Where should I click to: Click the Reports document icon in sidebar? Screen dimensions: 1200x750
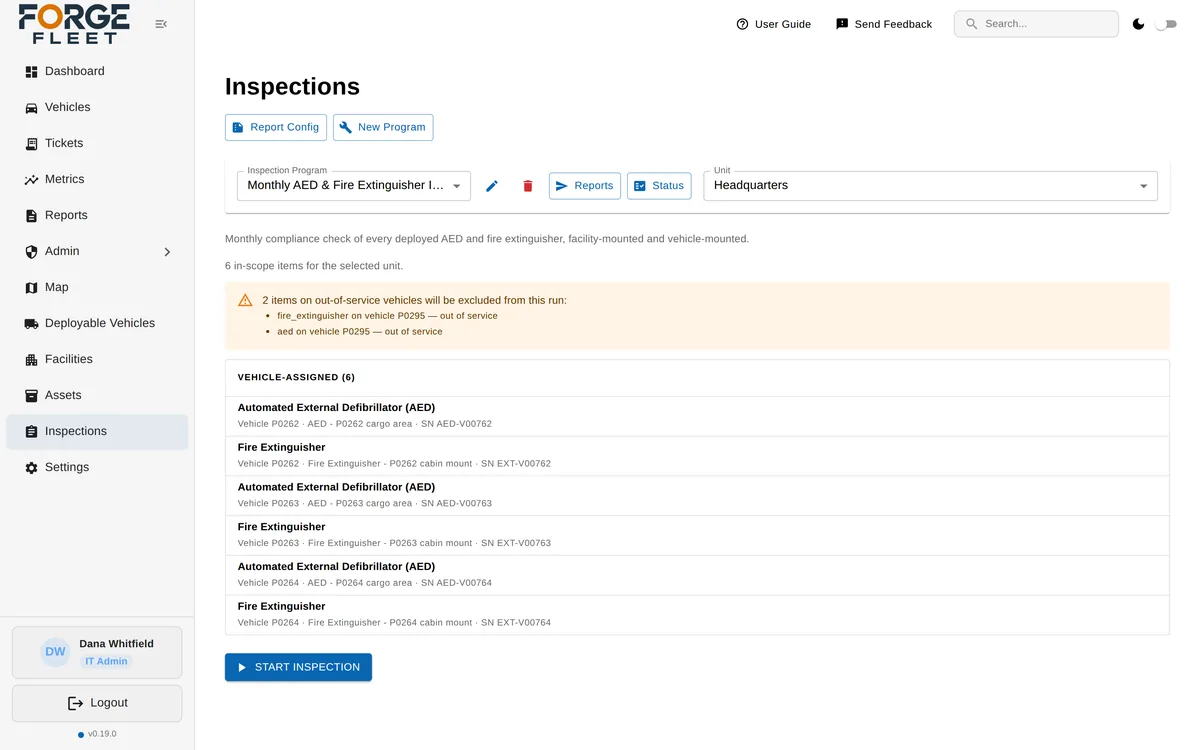(31, 216)
